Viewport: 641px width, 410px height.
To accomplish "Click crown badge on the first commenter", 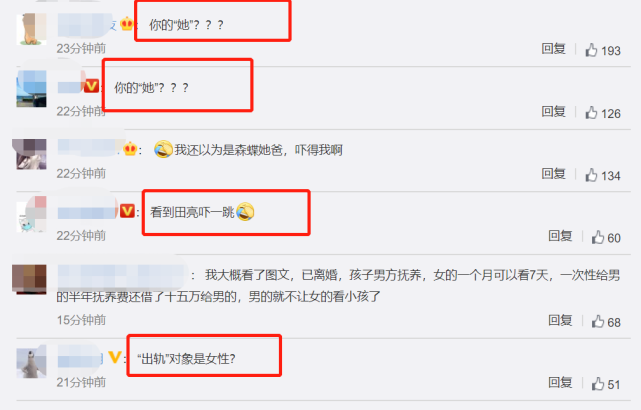I will point(127,24).
